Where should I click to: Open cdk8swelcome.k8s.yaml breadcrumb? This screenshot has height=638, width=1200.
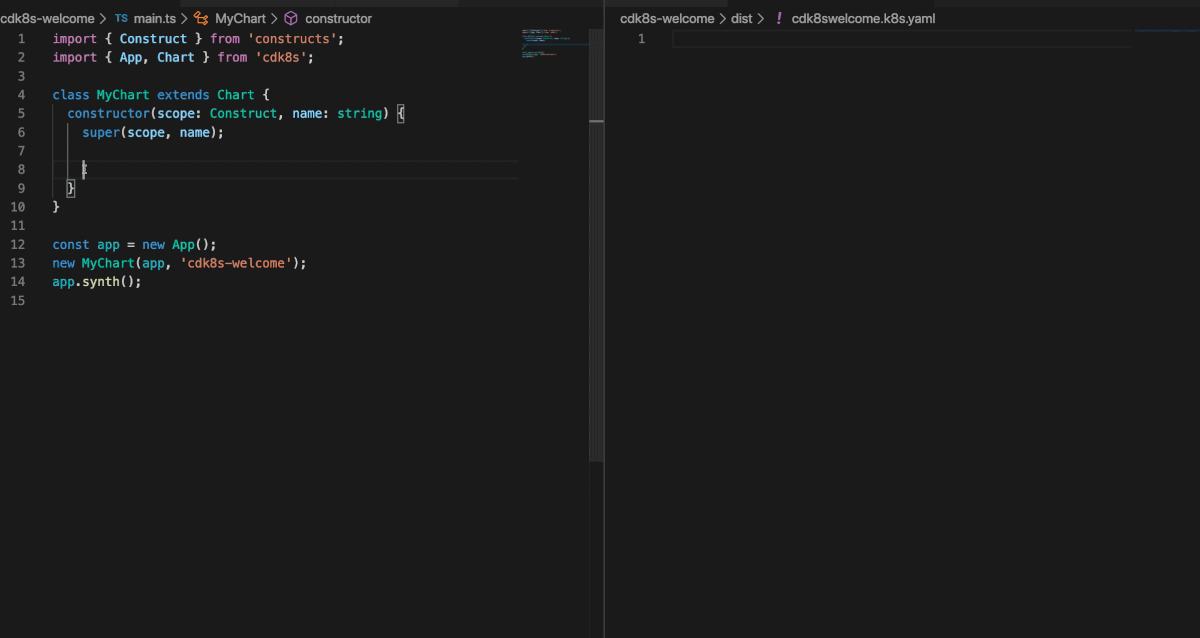point(864,18)
